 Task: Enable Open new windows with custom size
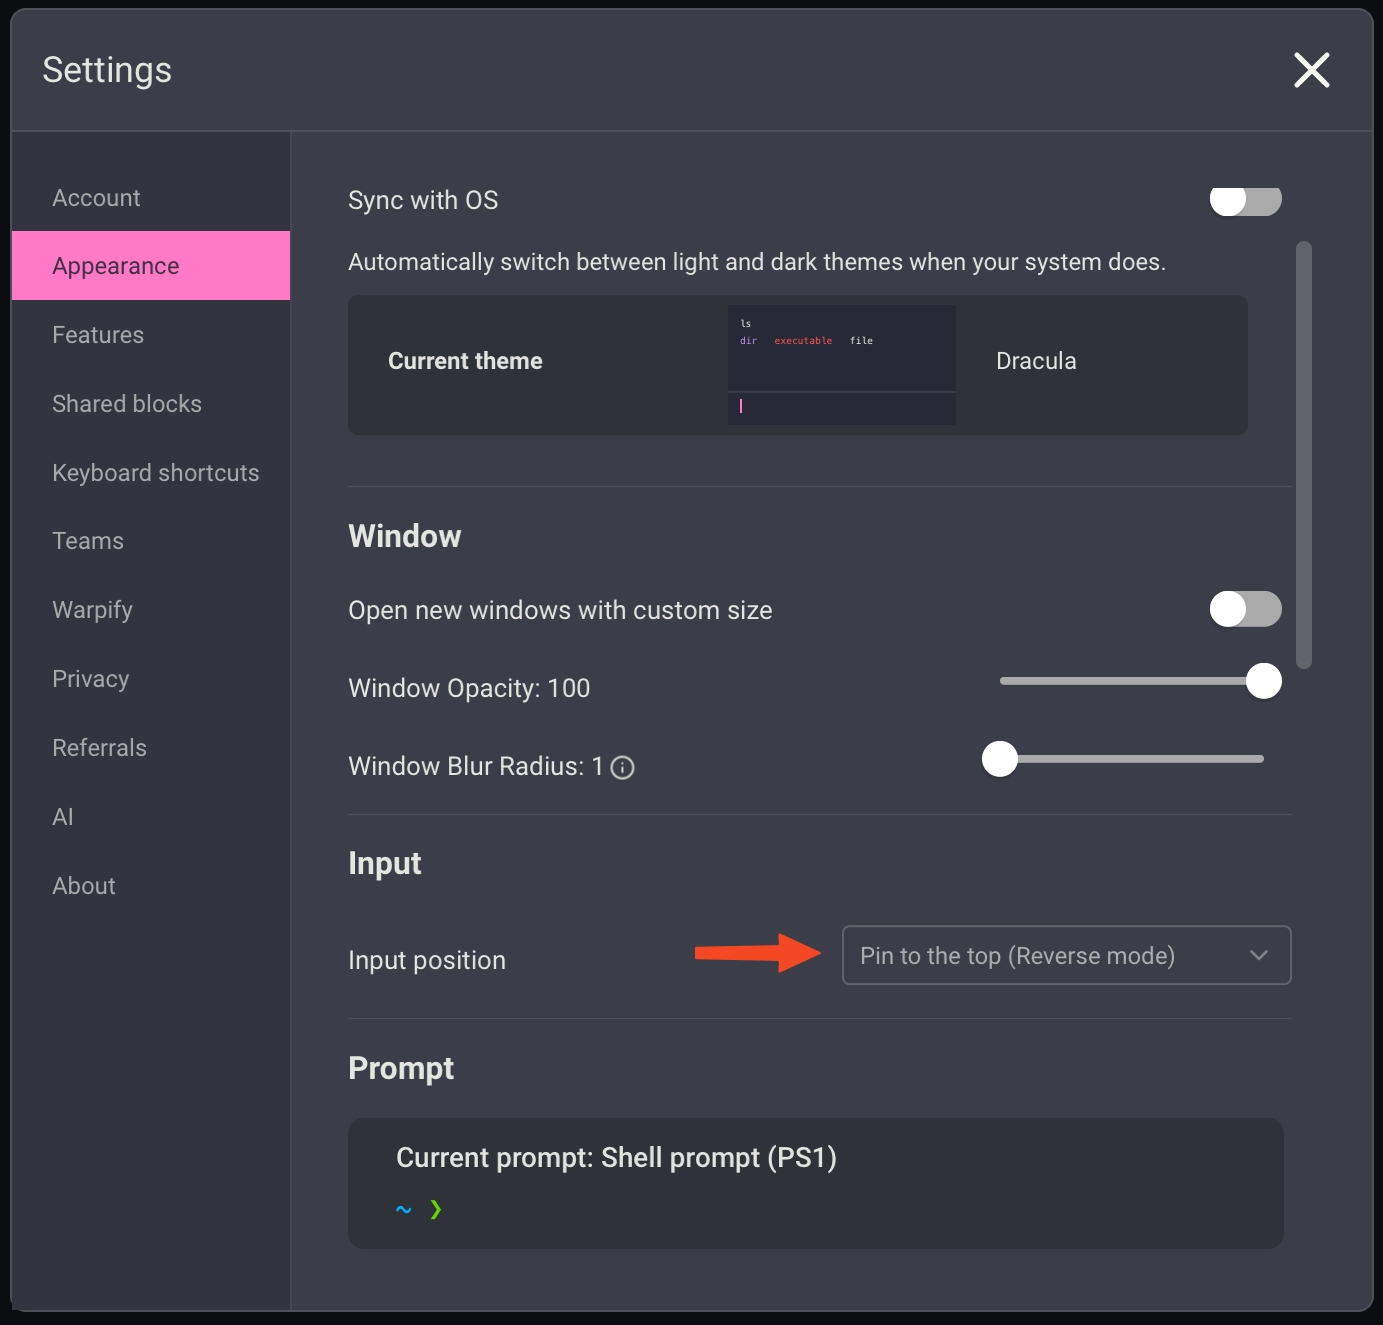[1245, 609]
